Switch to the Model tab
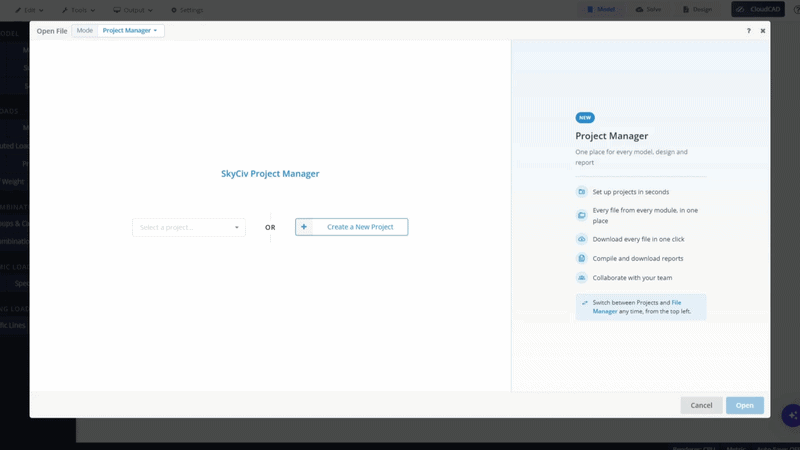 [601, 9]
